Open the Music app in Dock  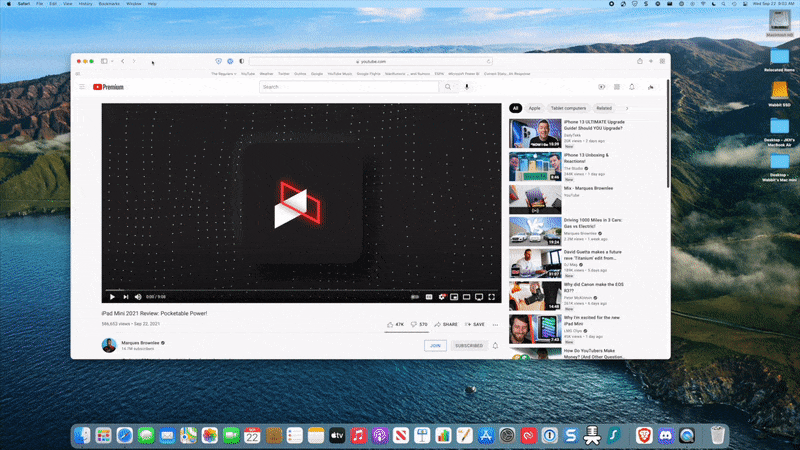click(x=358, y=436)
